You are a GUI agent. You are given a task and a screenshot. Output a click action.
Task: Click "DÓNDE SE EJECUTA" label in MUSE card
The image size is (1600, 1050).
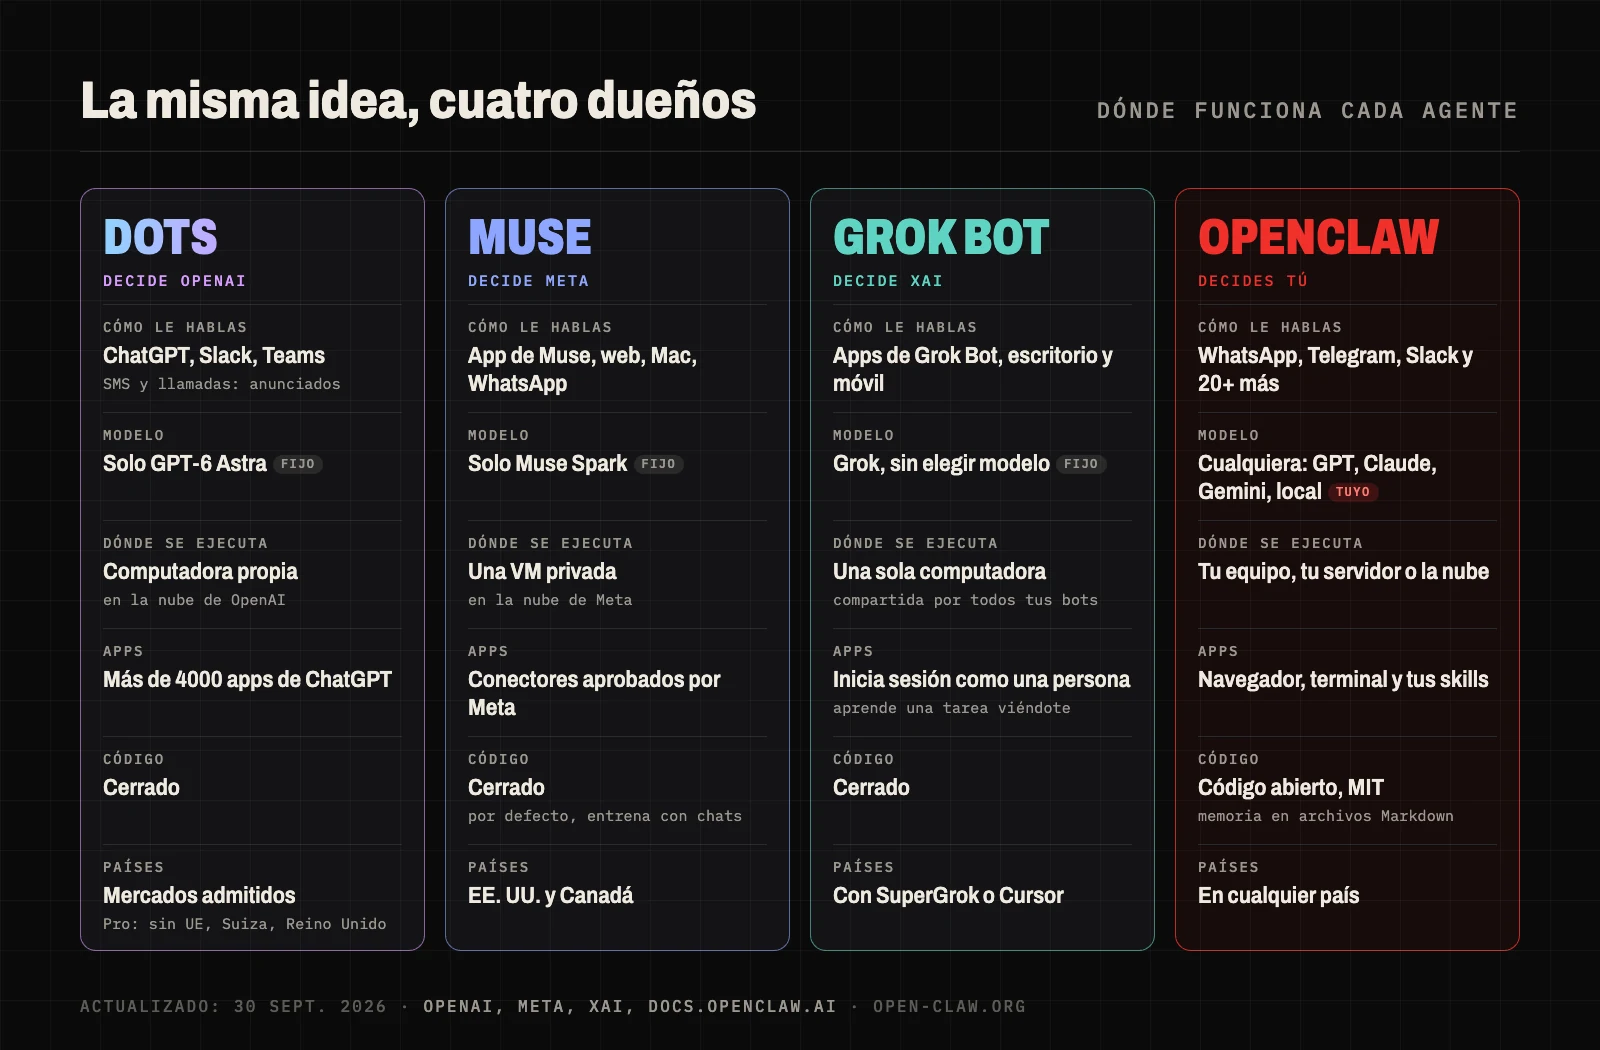pos(550,543)
